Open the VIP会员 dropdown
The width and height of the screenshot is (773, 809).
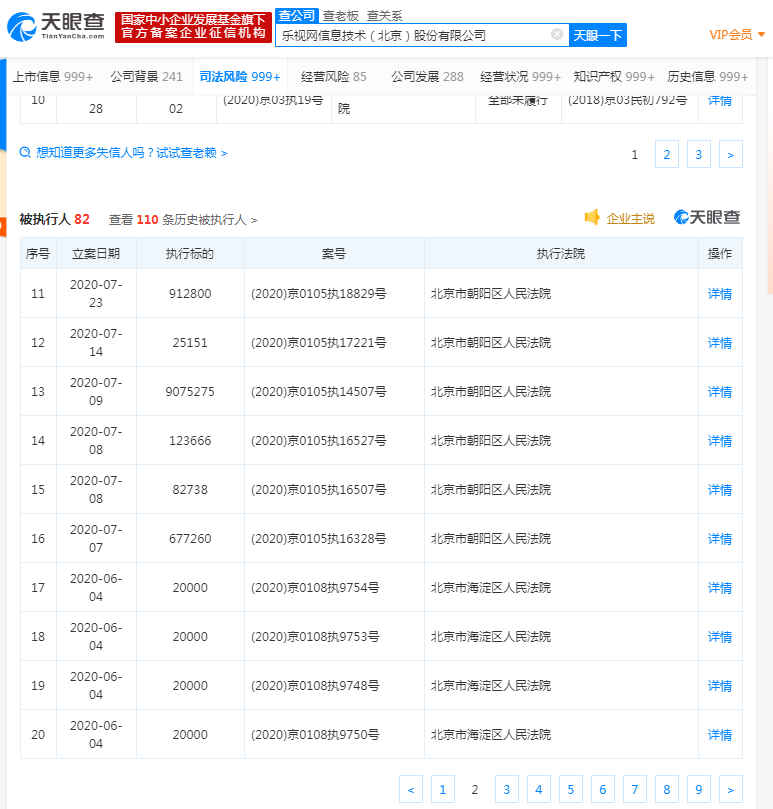coord(736,35)
